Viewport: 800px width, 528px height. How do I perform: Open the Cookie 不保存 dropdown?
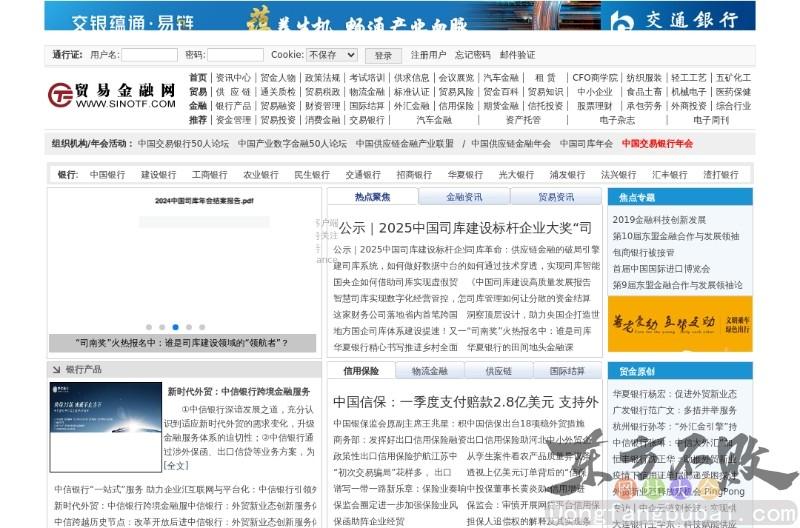click(x=332, y=55)
